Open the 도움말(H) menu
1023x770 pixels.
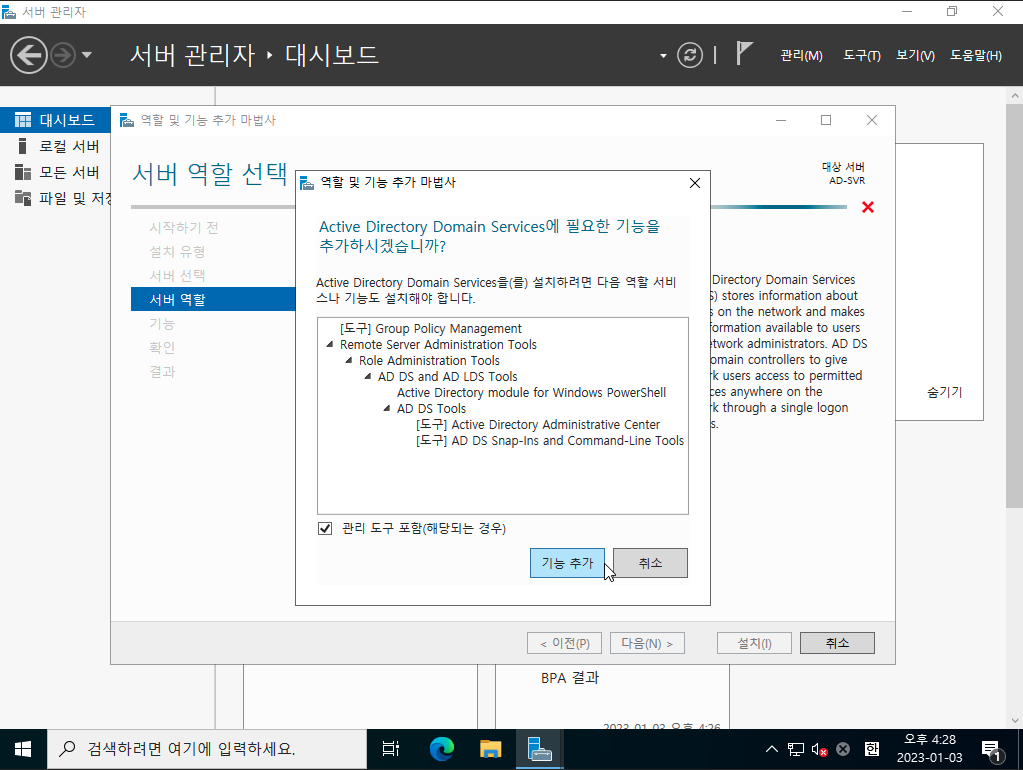(975, 55)
